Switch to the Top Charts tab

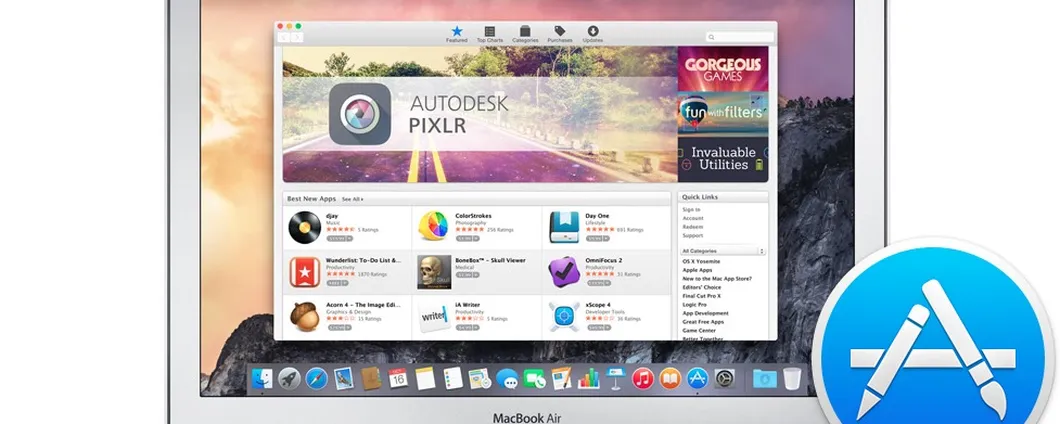click(490, 34)
